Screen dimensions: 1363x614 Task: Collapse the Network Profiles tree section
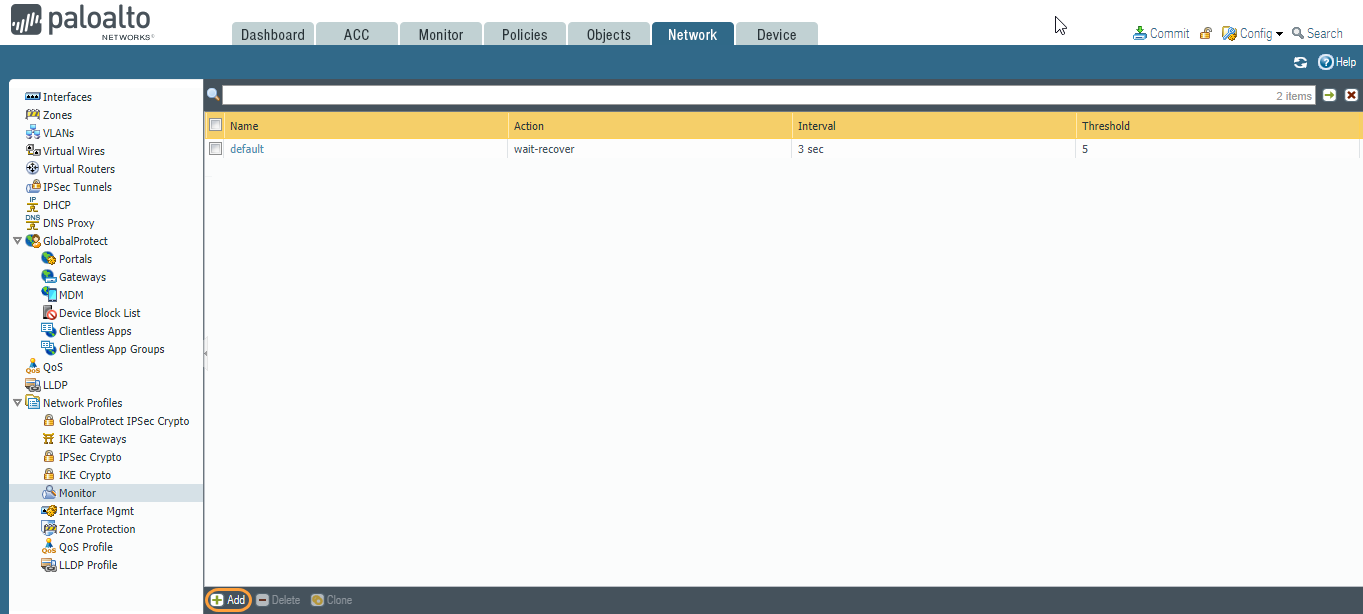pyautogui.click(x=16, y=402)
